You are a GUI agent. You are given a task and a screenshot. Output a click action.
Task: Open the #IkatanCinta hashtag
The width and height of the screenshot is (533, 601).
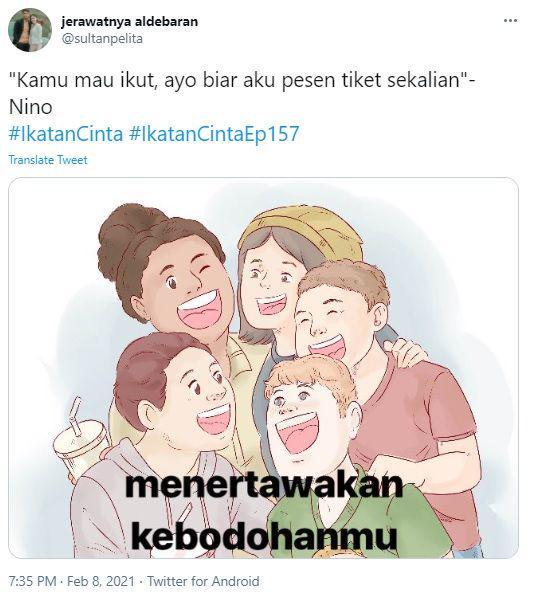66,133
